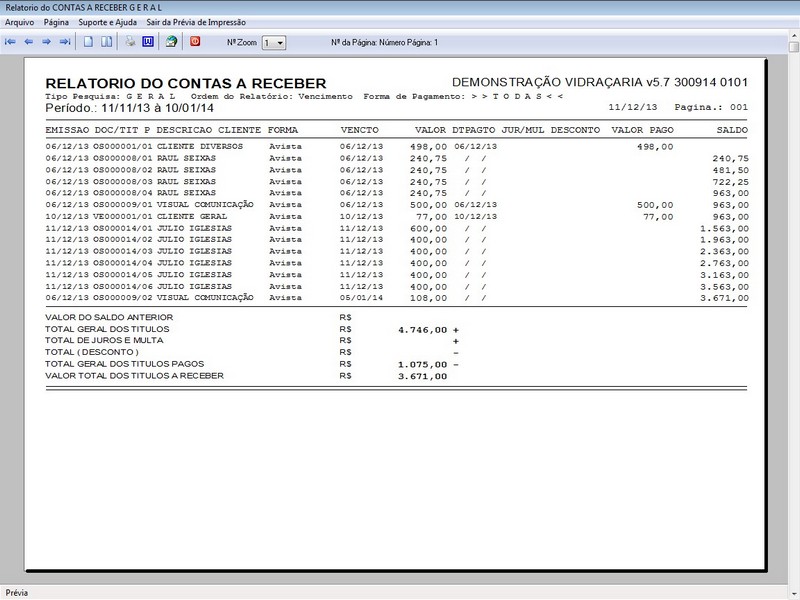
Task: Click the red power exit icon
Action: 195,42
